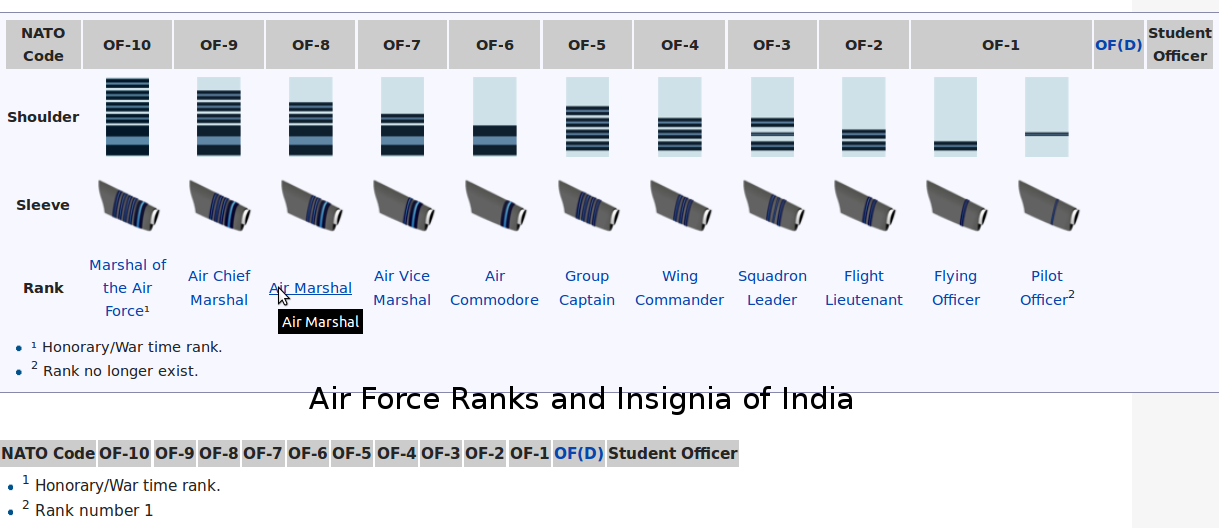Viewport: 1219px width, 528px height.
Task: Open the Group Captain rank link
Action: [x=587, y=288]
